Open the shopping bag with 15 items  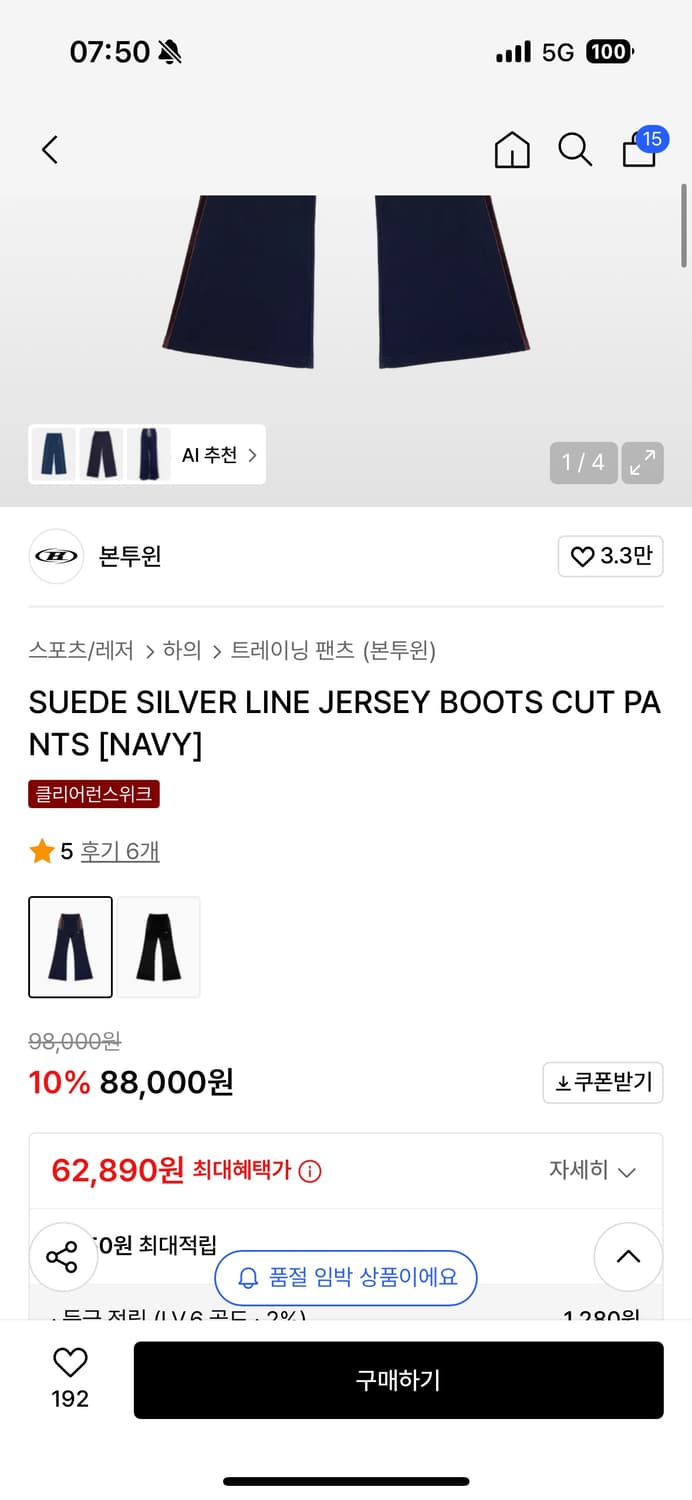pyautogui.click(x=639, y=152)
